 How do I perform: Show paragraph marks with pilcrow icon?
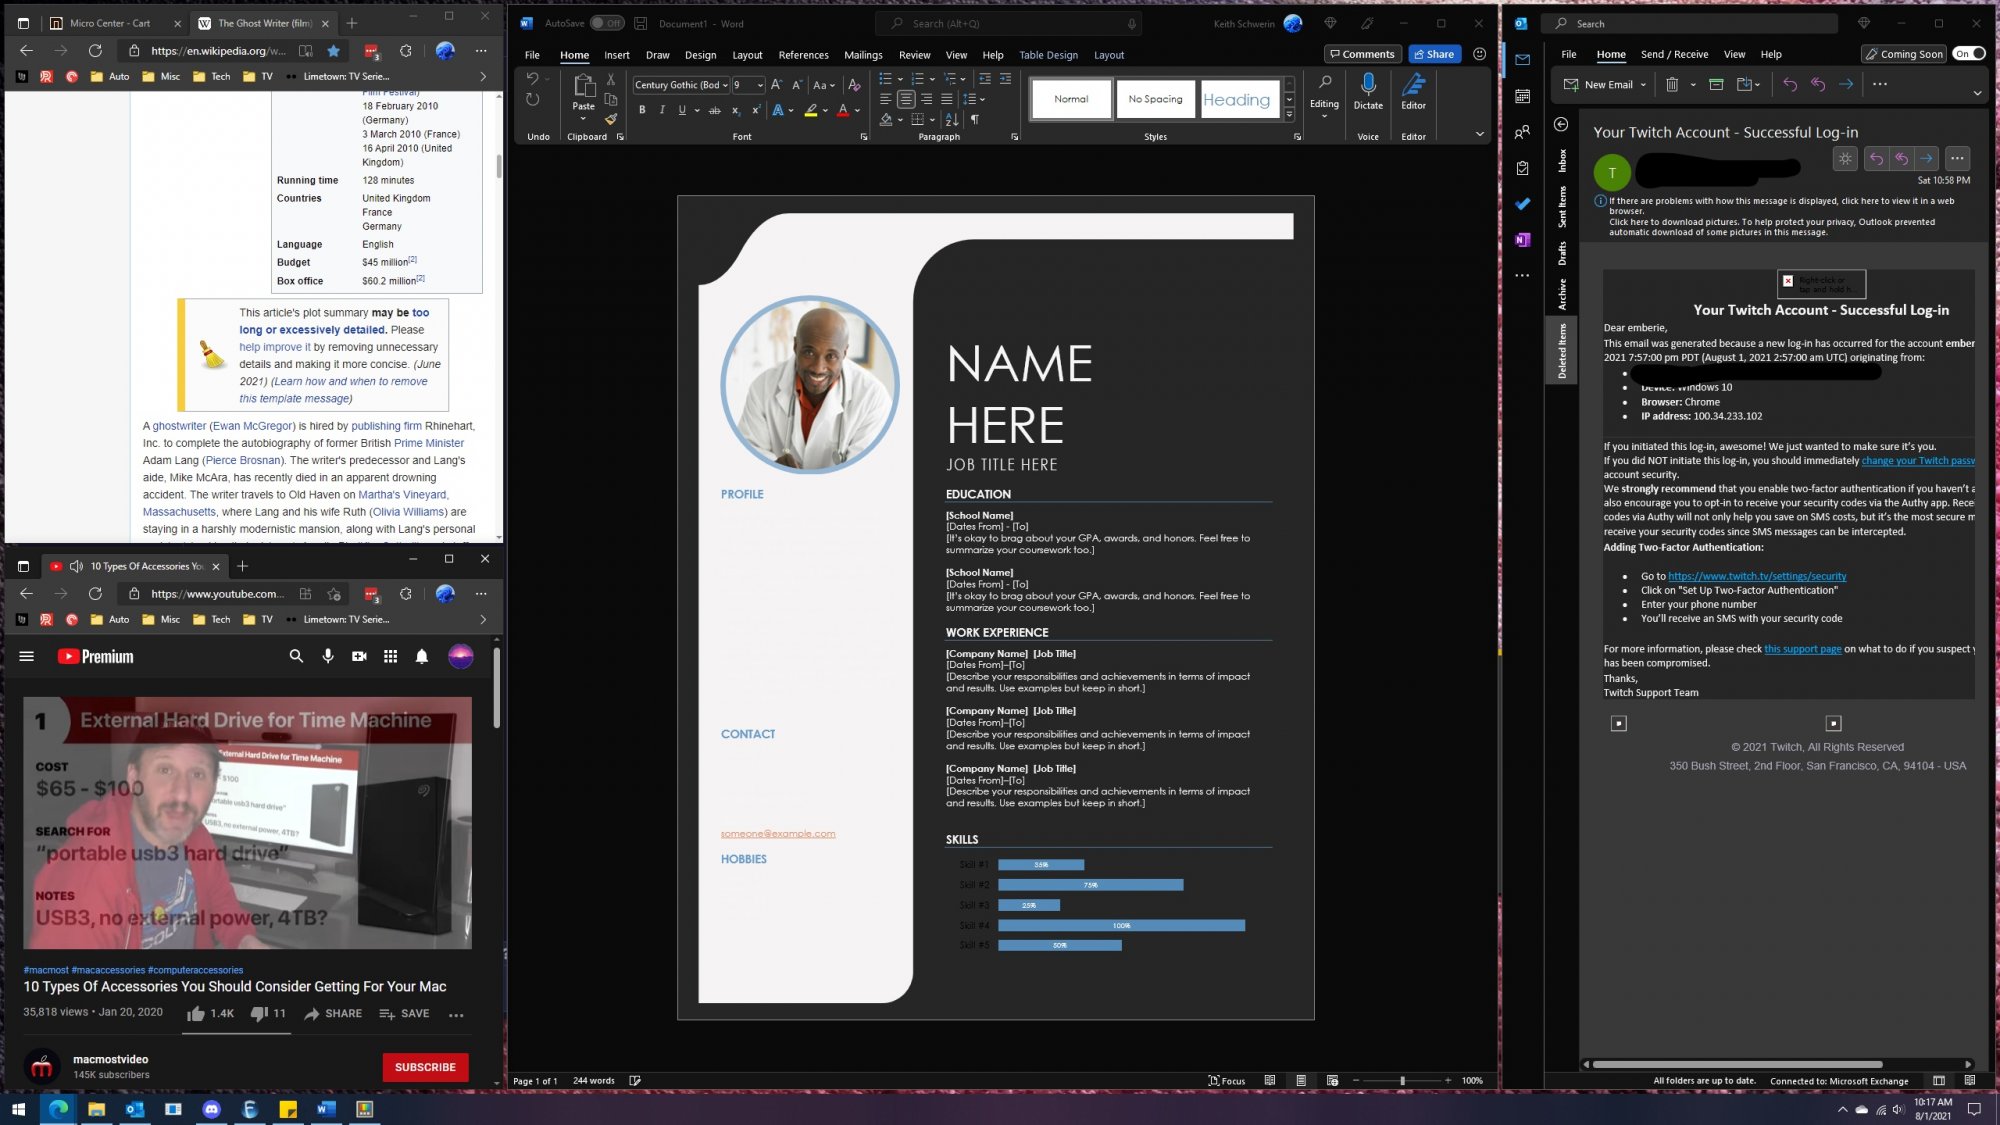[x=975, y=120]
